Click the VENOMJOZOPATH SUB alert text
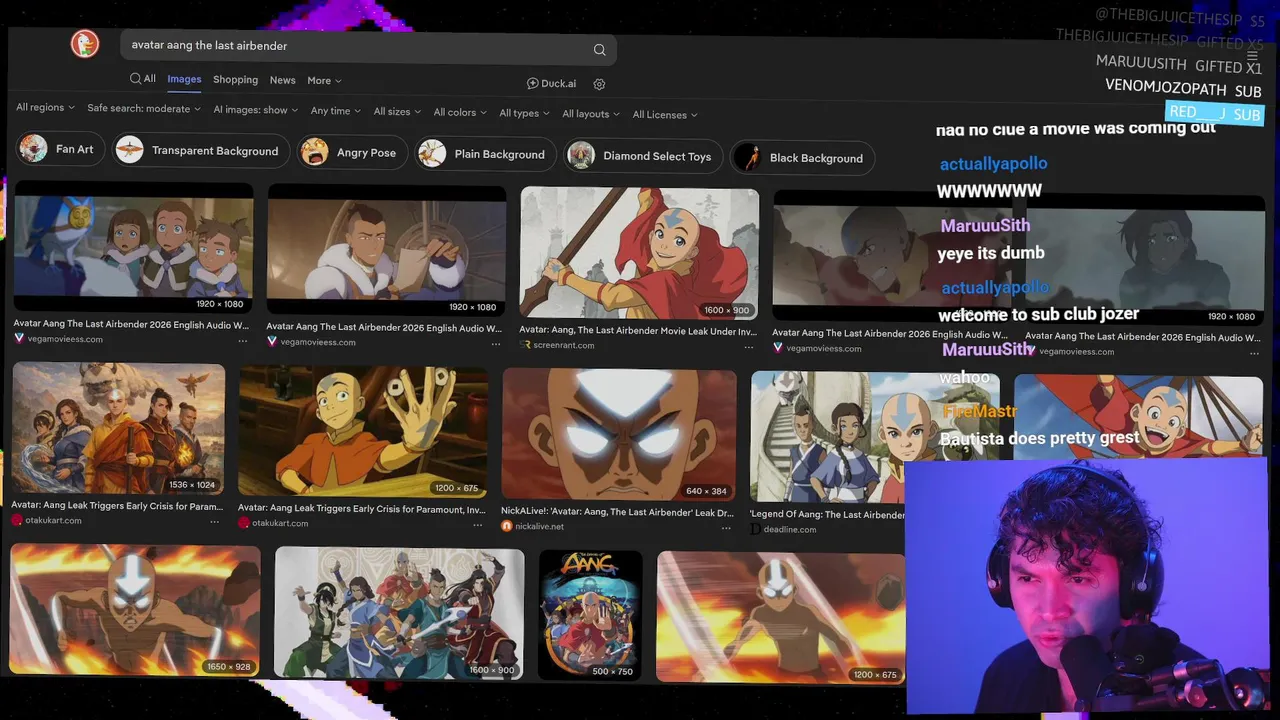Image resolution: width=1280 pixels, height=720 pixels. 1183,88
